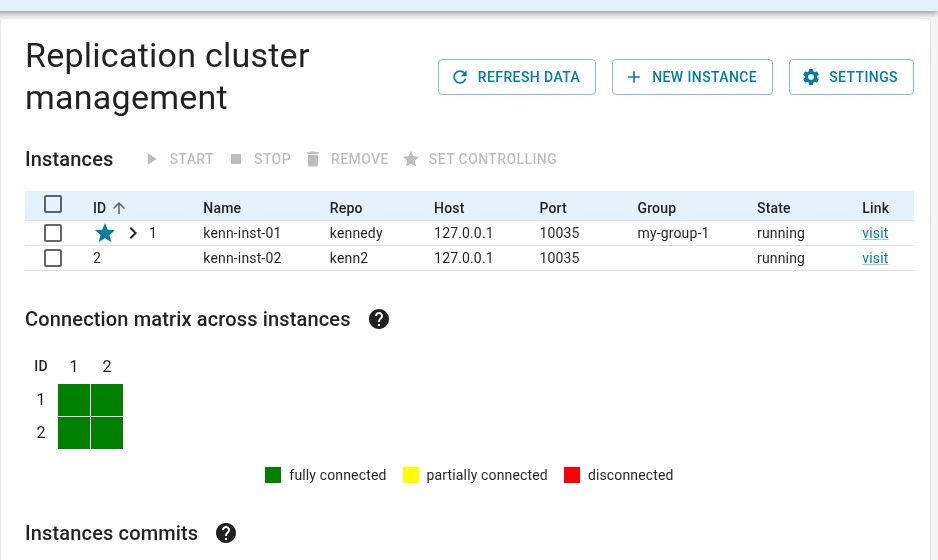Click the kennedy repo cell
Viewport: 938px width, 560px height.
pyautogui.click(x=356, y=233)
